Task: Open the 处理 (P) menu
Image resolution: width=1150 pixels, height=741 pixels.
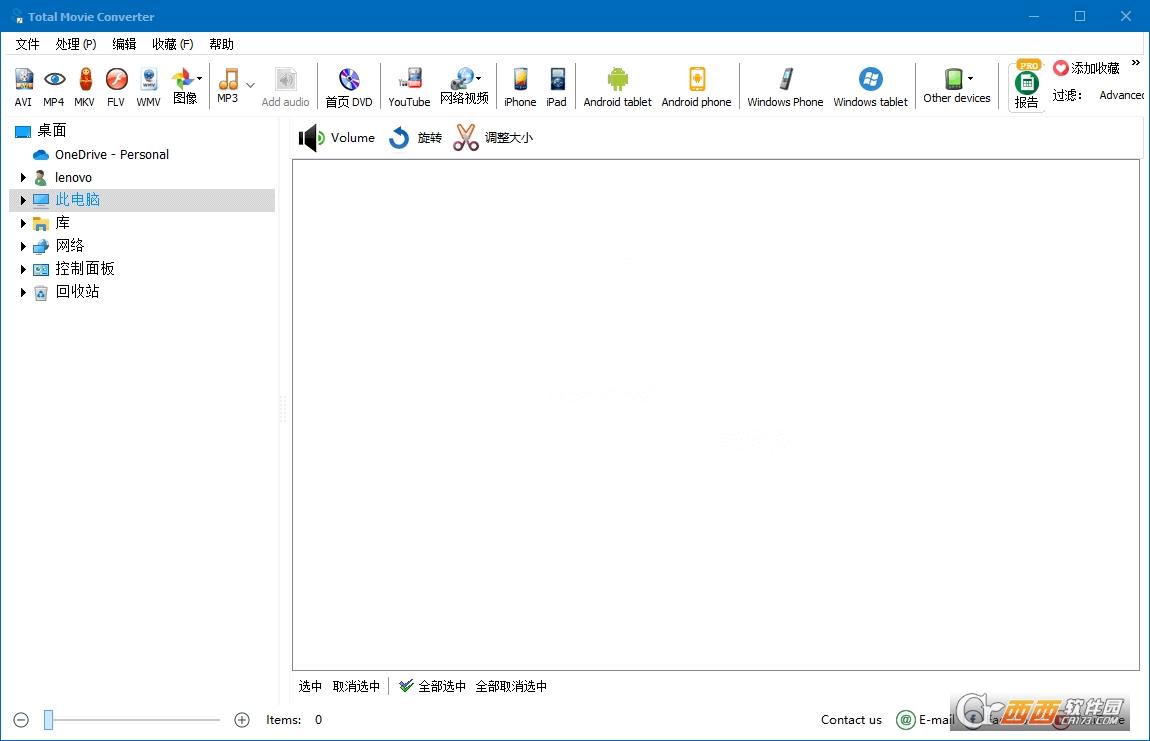Action: (76, 44)
